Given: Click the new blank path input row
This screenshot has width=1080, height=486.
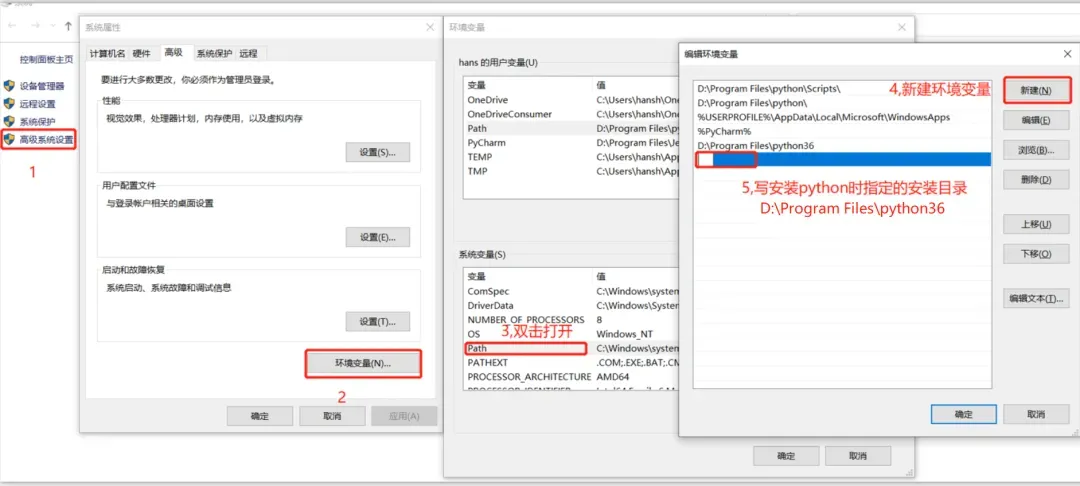Looking at the screenshot, I should pyautogui.click(x=842, y=160).
